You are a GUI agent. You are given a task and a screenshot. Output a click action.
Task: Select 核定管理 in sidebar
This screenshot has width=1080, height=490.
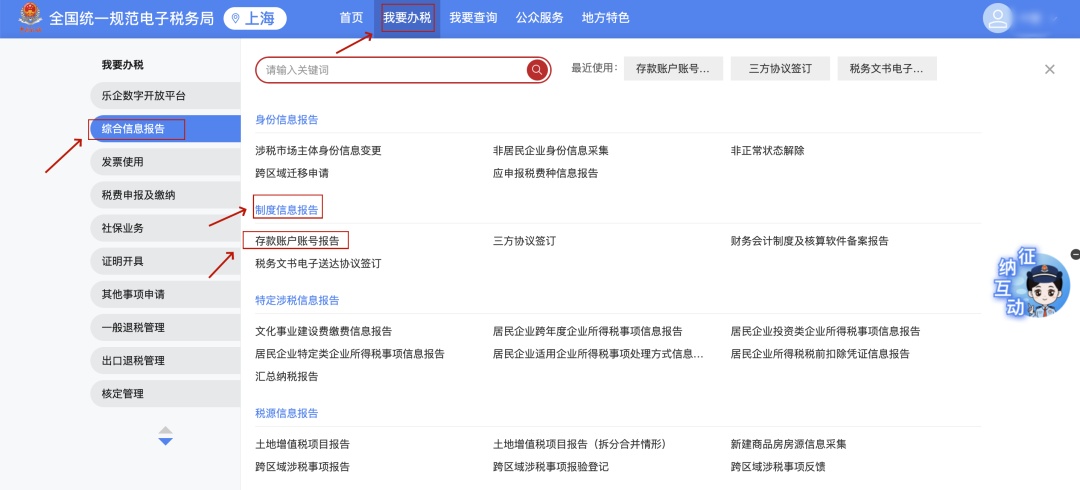165,394
